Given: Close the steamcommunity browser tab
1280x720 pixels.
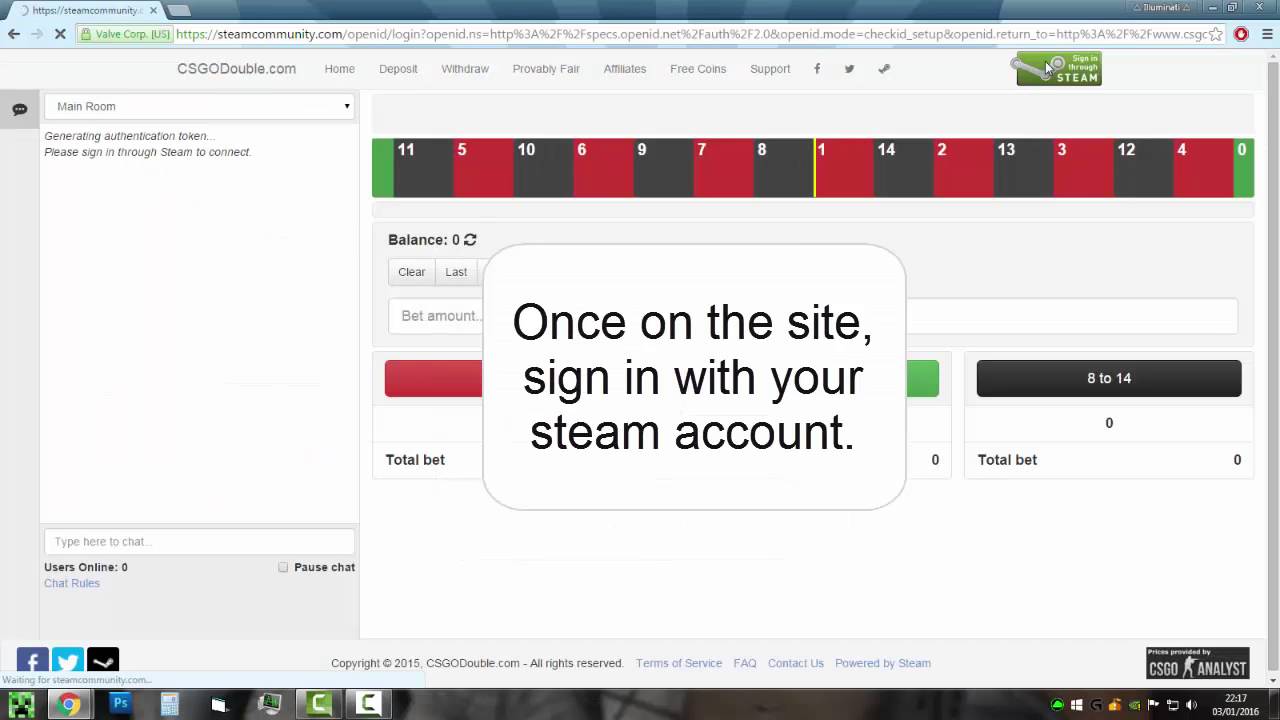Looking at the screenshot, I should 153,10.
